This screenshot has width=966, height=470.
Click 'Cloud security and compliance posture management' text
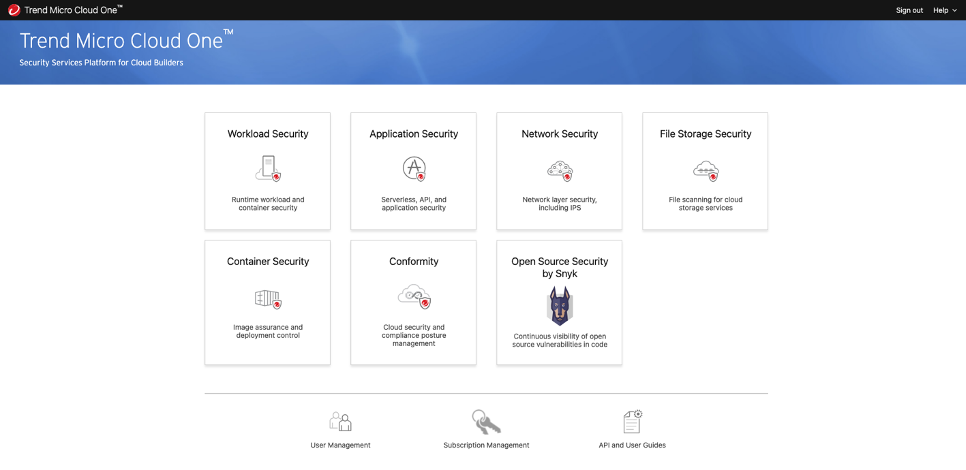414,335
